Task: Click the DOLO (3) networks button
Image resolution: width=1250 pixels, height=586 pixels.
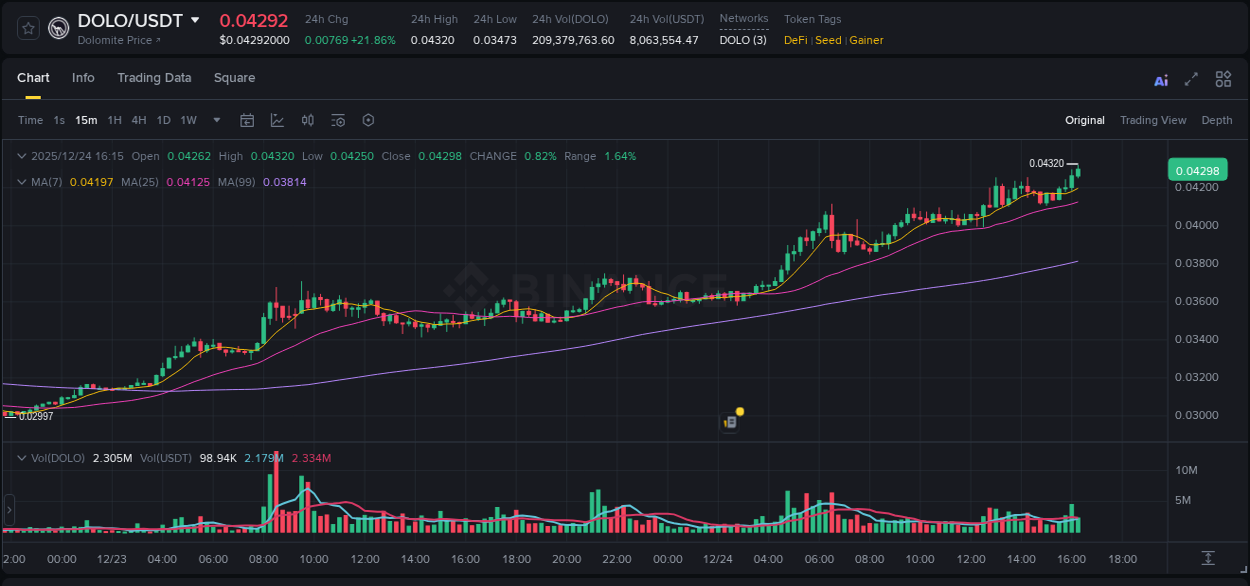Action: [742, 40]
